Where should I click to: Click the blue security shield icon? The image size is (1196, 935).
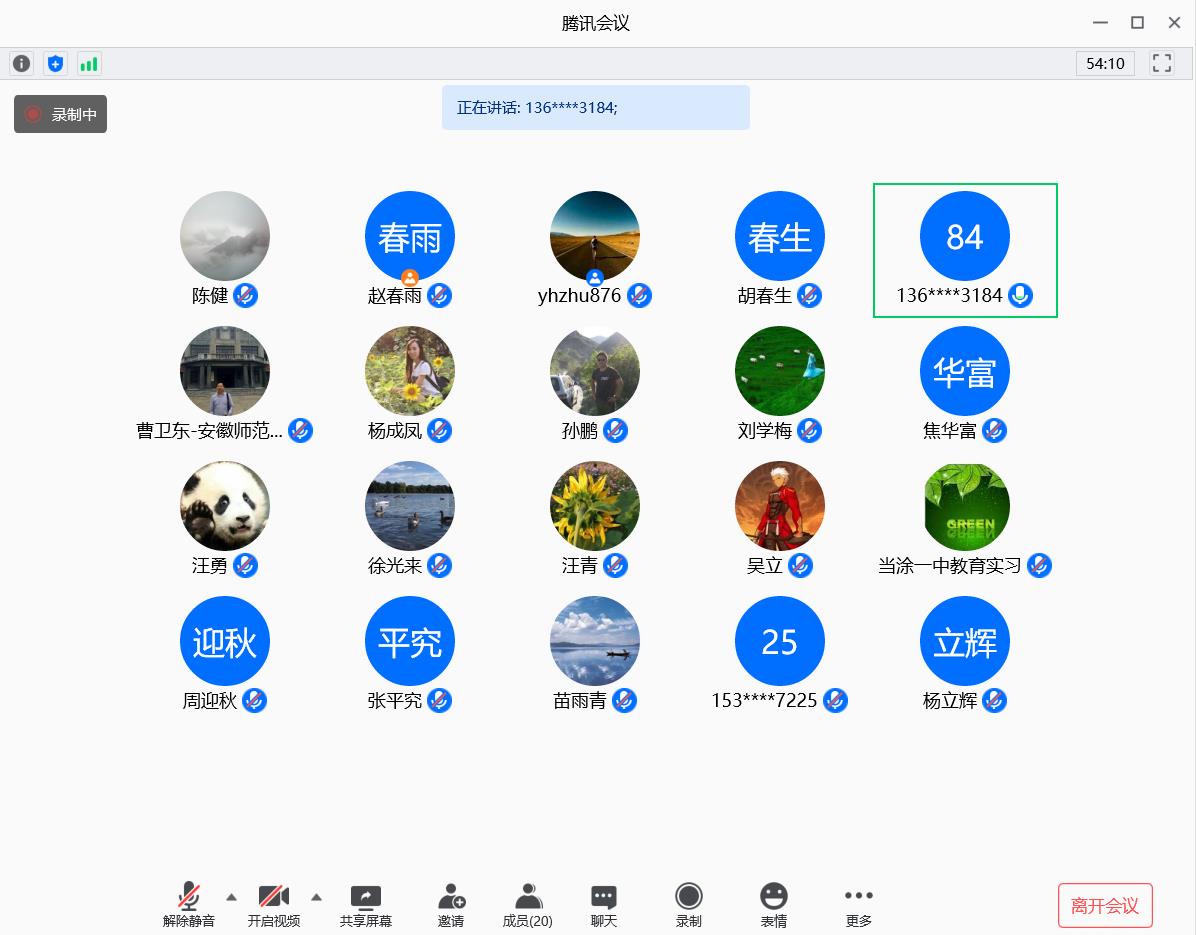coord(55,64)
